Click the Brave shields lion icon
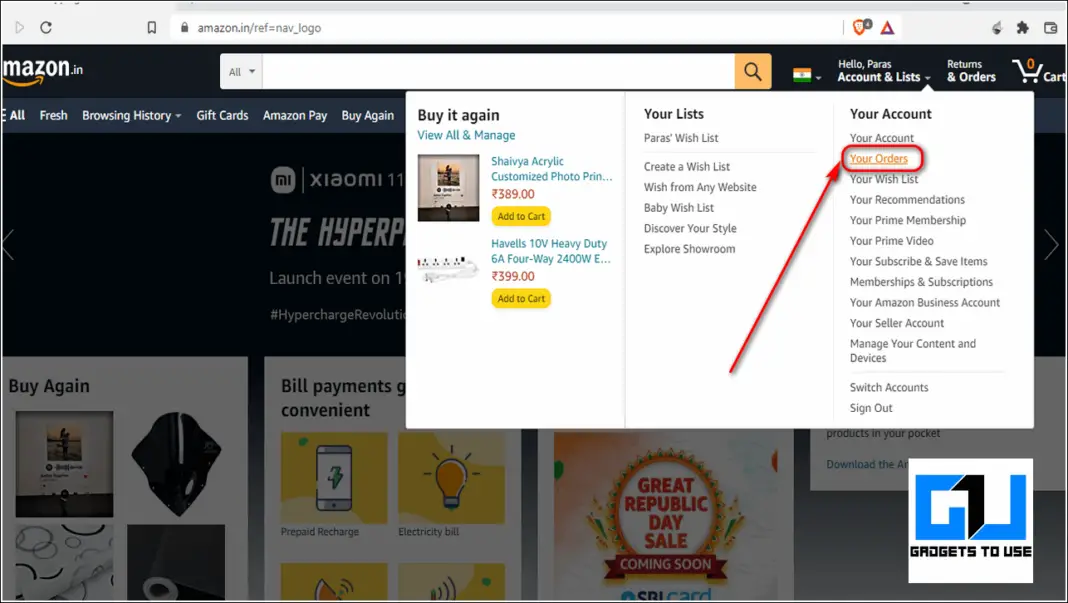 (860, 27)
